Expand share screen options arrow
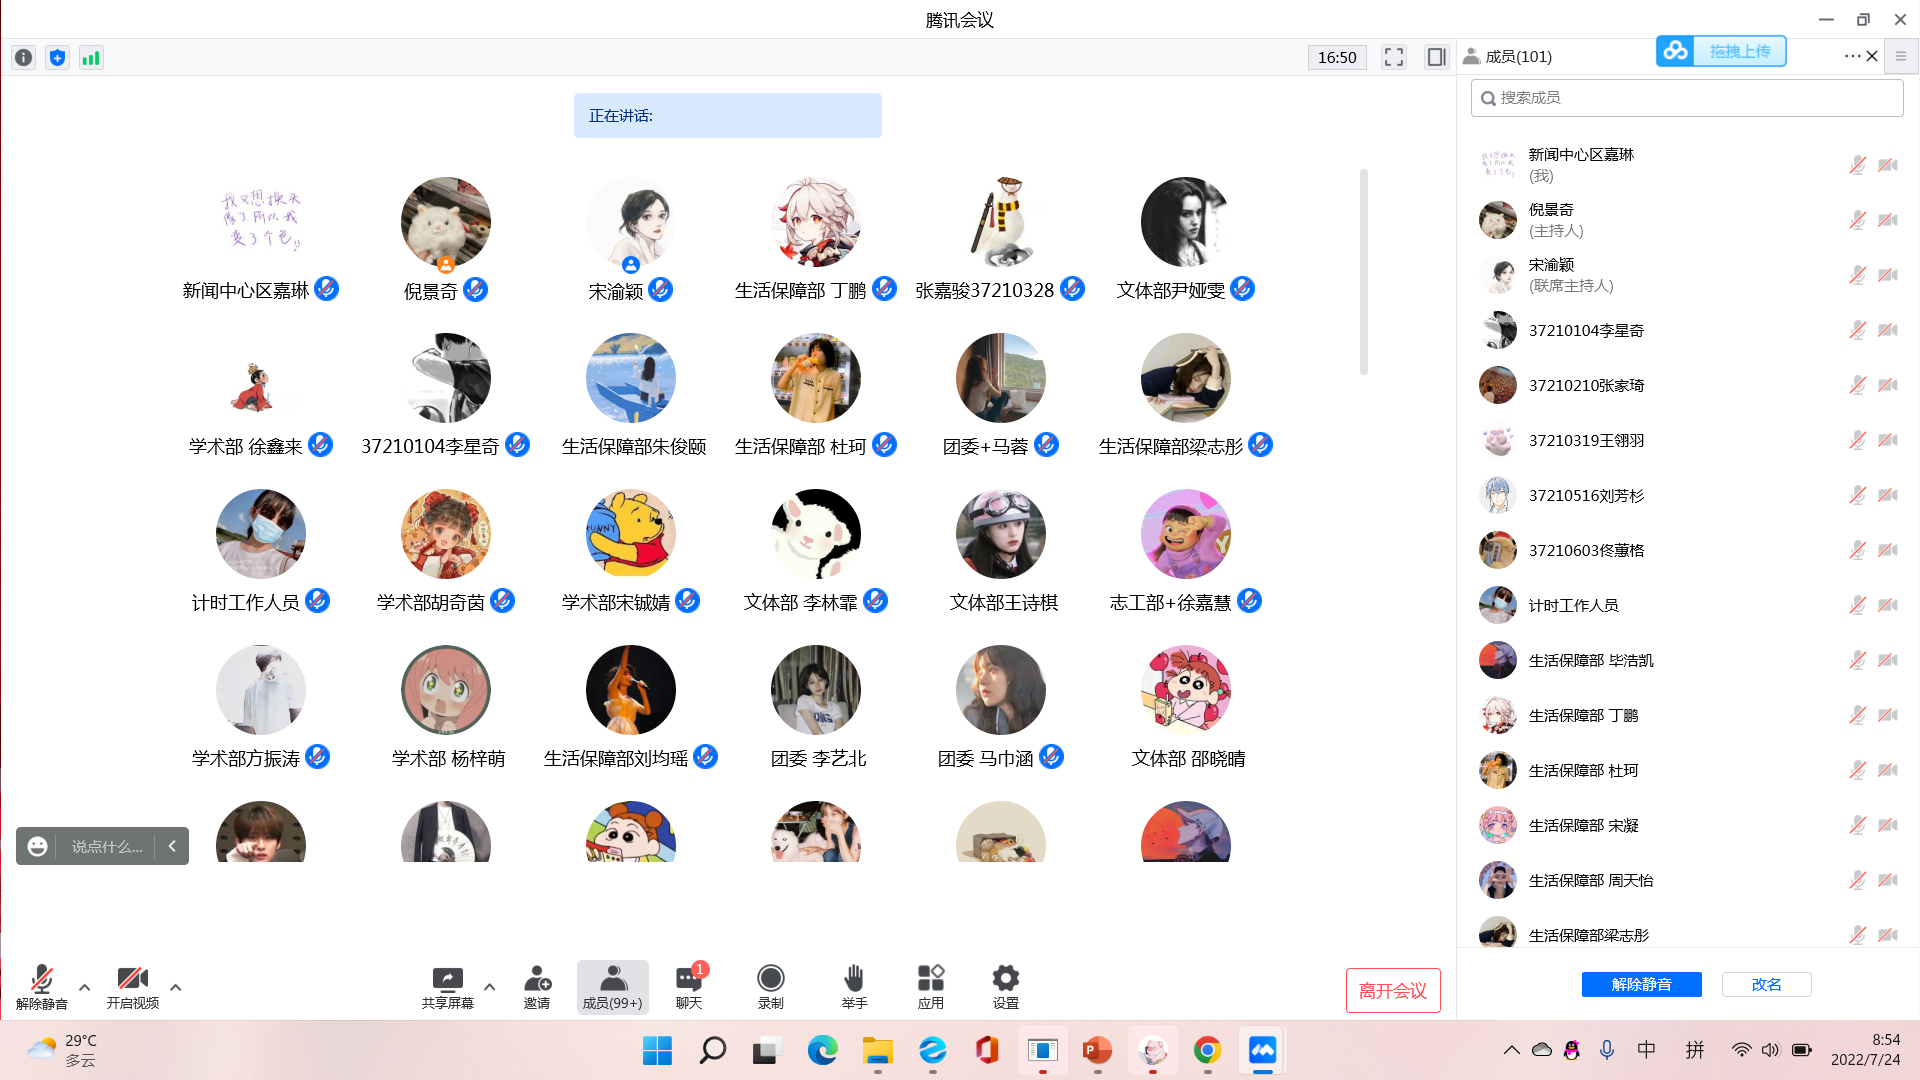This screenshot has width=1920, height=1080. point(490,987)
